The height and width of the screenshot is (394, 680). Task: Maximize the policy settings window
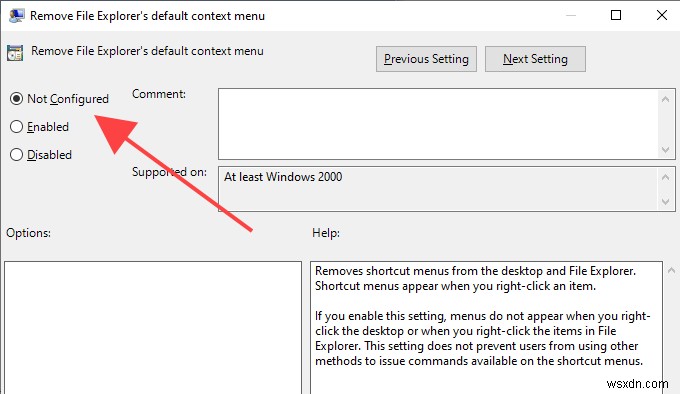[616, 15]
